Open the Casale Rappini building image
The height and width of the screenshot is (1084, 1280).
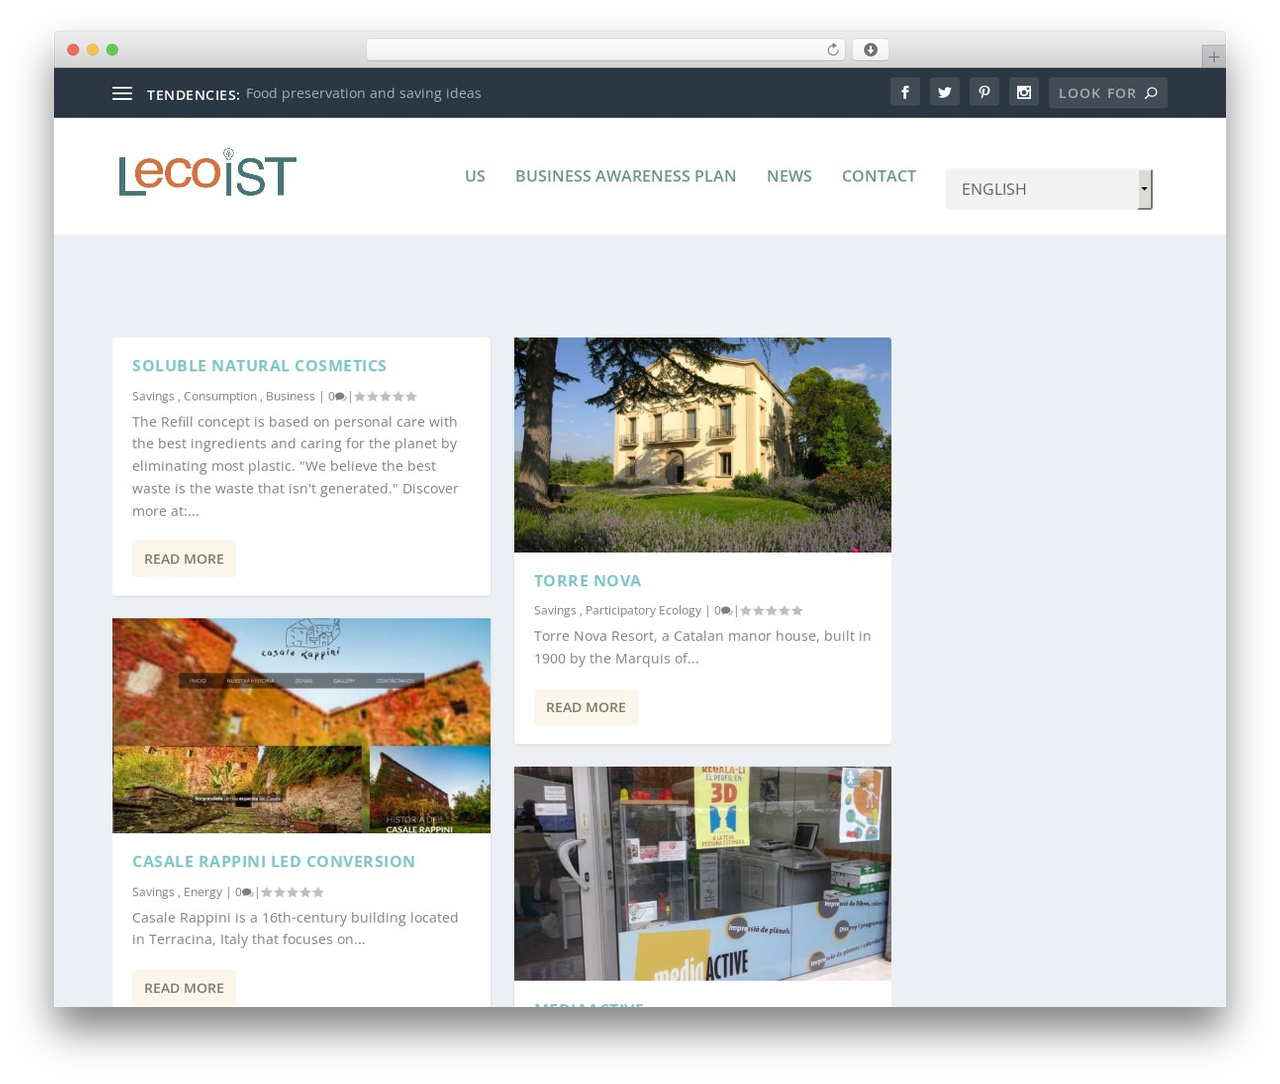(301, 725)
